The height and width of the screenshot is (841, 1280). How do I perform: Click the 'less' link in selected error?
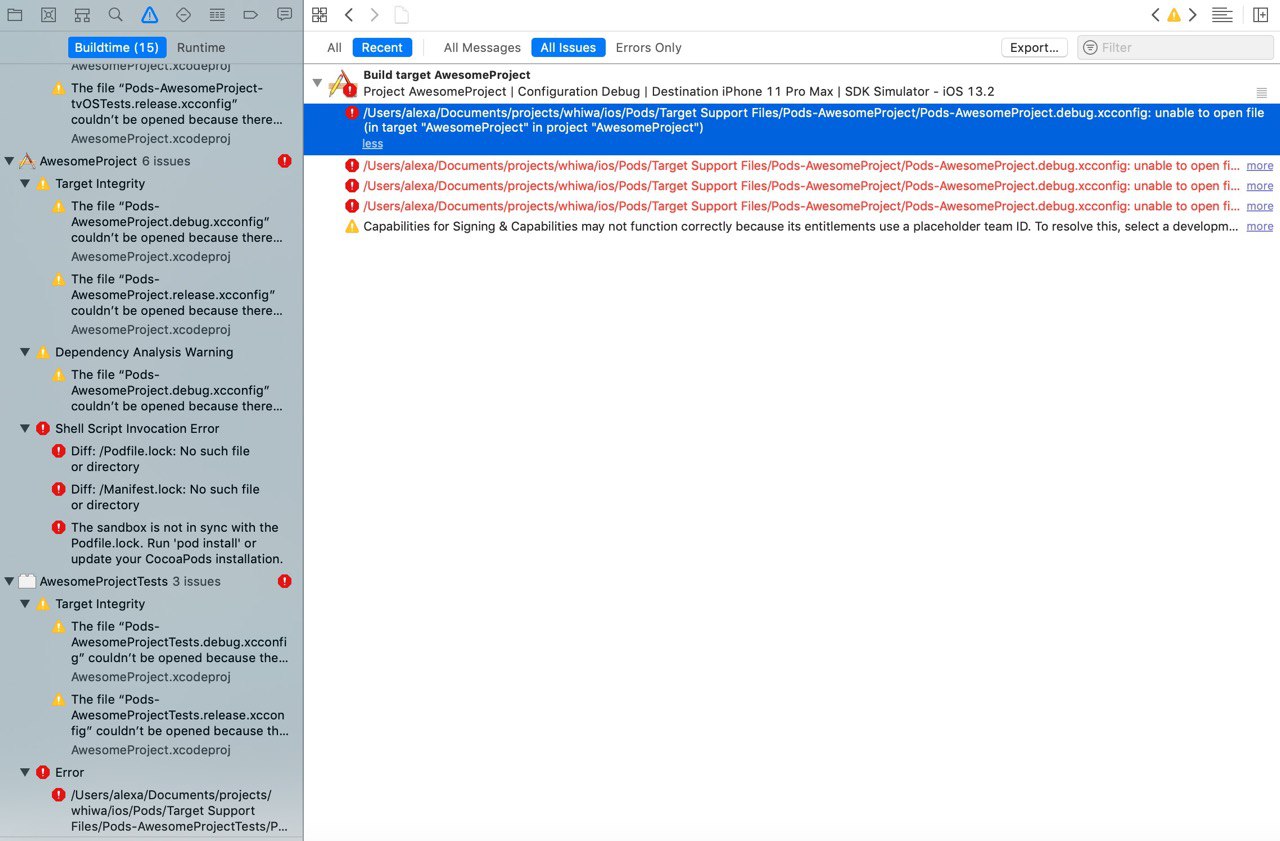coord(372,144)
